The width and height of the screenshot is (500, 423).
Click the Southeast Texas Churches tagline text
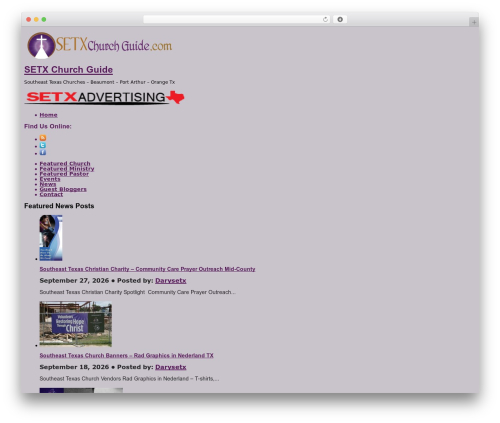(x=99, y=82)
